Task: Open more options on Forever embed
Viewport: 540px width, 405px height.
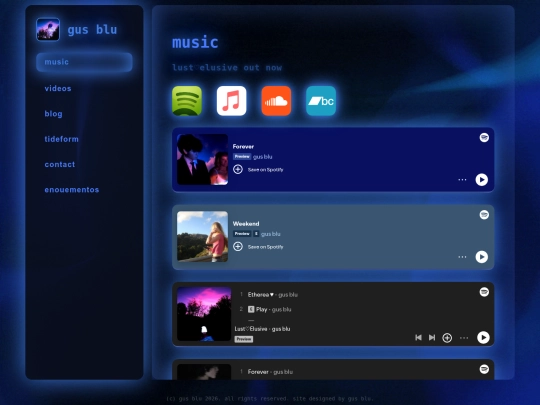Action: 462,180
